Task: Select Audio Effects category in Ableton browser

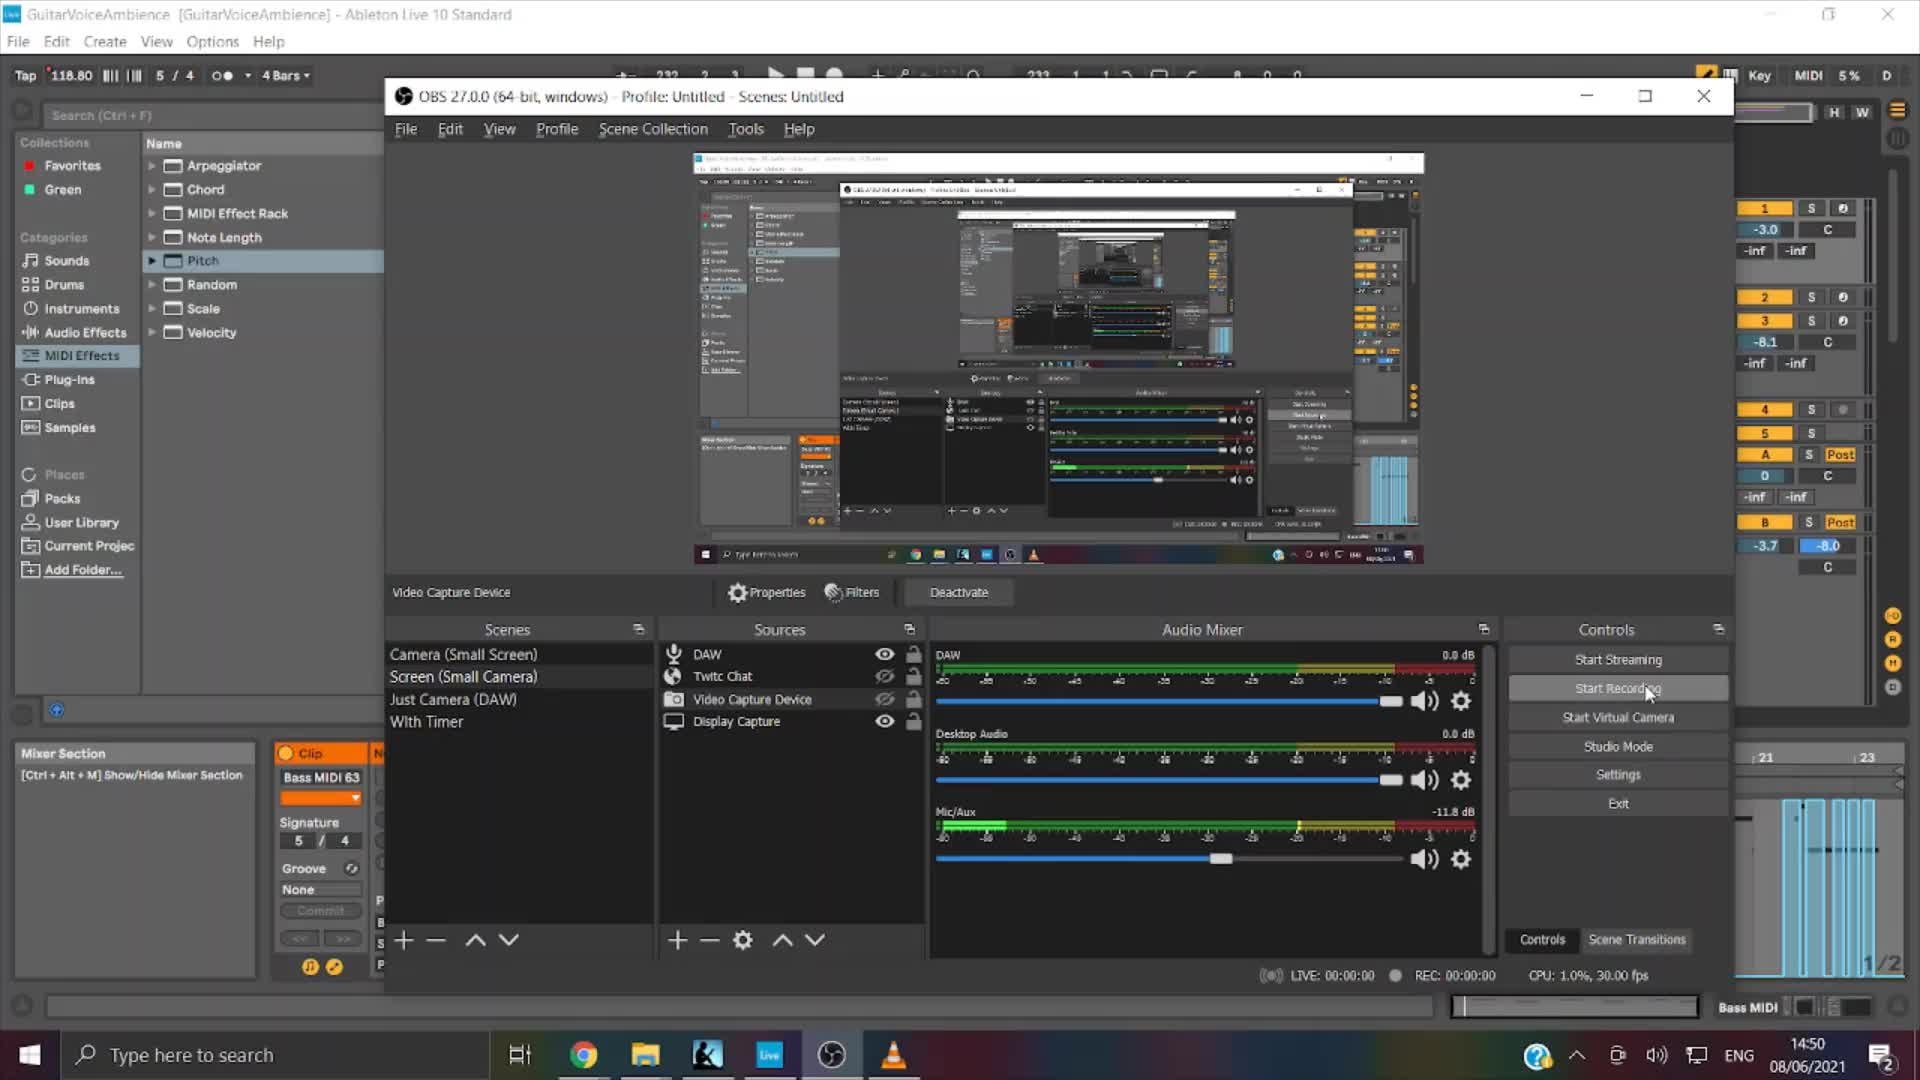Action: (x=85, y=332)
